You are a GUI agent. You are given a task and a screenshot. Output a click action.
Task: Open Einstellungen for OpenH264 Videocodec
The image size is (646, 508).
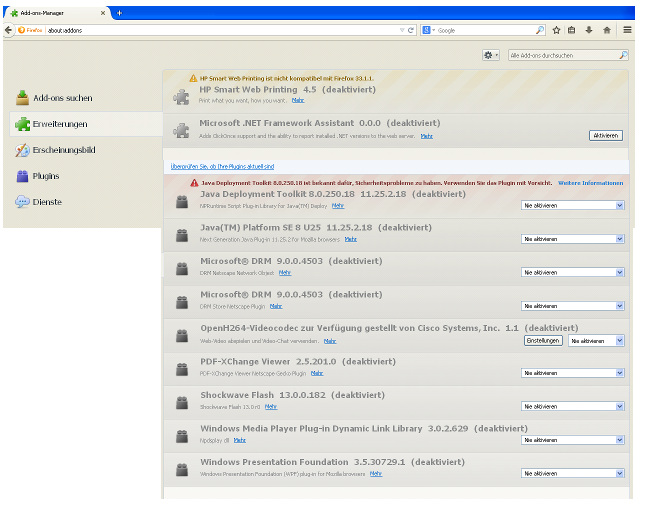pyautogui.click(x=543, y=341)
